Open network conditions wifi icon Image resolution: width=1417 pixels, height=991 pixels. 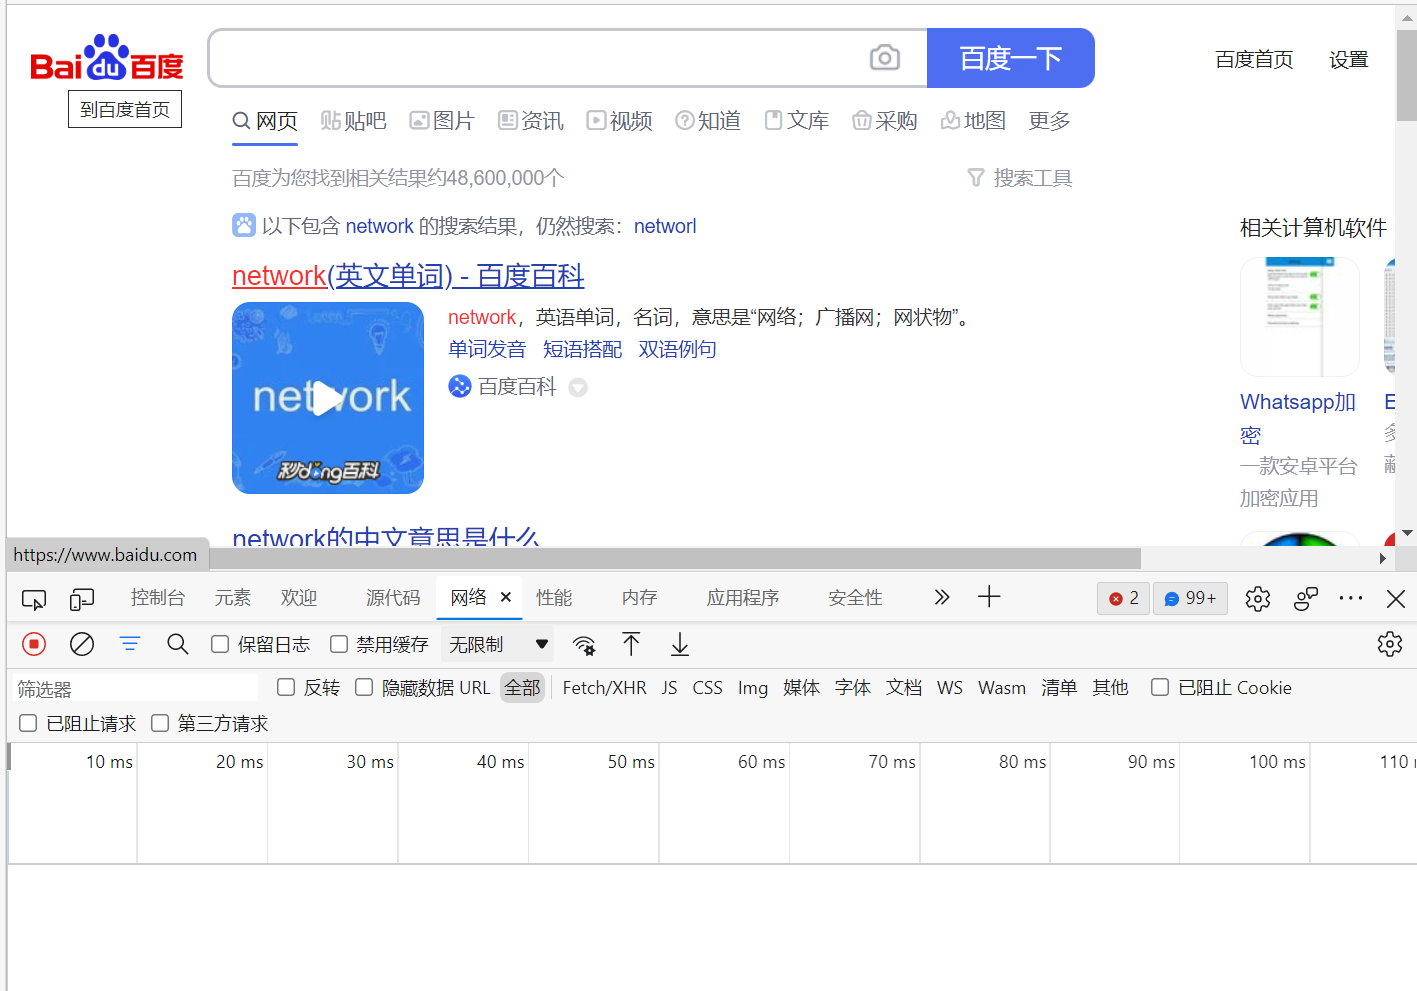pyautogui.click(x=584, y=645)
